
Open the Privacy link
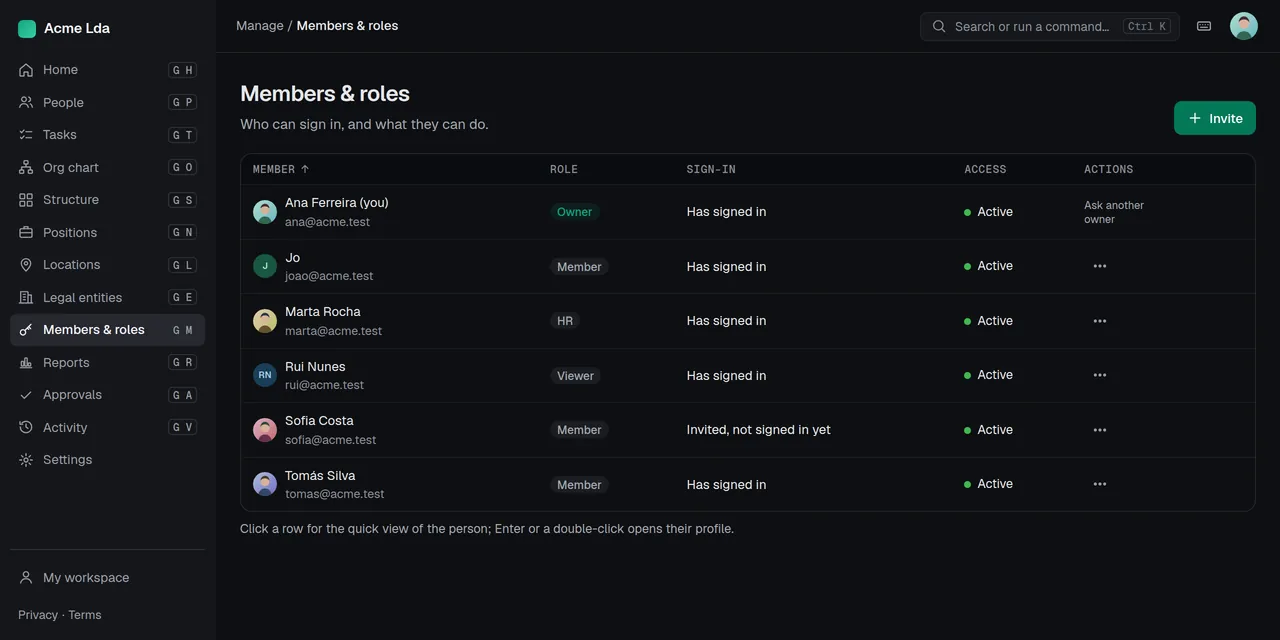[38, 615]
